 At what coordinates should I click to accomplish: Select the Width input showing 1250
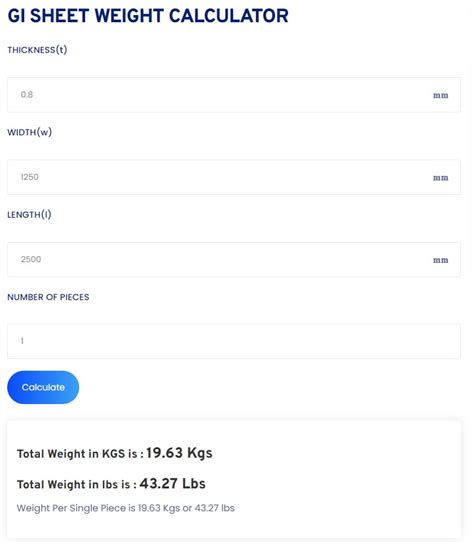(234, 178)
